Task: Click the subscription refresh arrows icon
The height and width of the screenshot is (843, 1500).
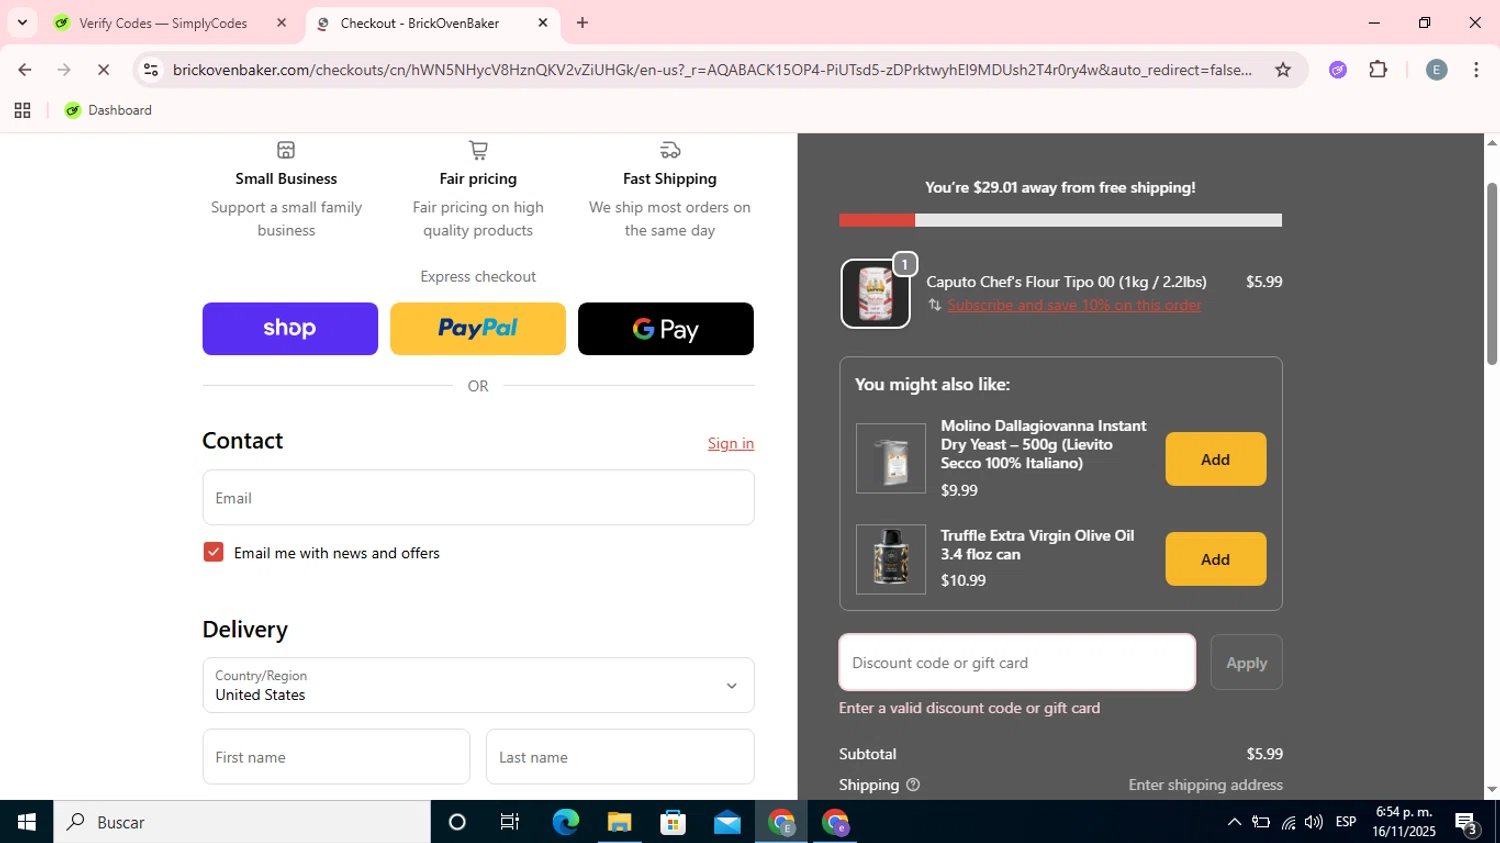Action: tap(934, 305)
